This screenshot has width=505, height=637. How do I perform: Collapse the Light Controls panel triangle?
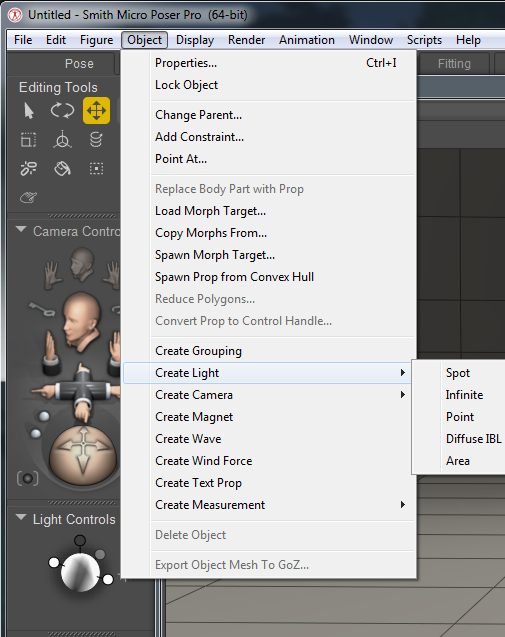point(21,518)
